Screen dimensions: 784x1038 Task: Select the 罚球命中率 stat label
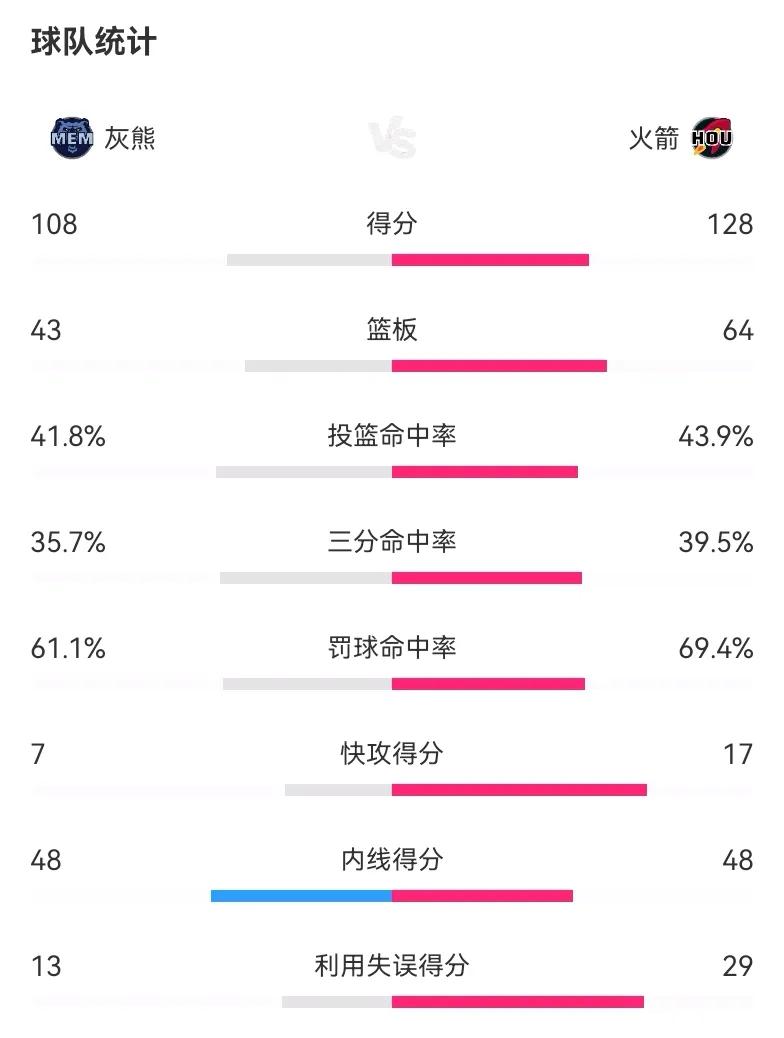tap(392, 647)
